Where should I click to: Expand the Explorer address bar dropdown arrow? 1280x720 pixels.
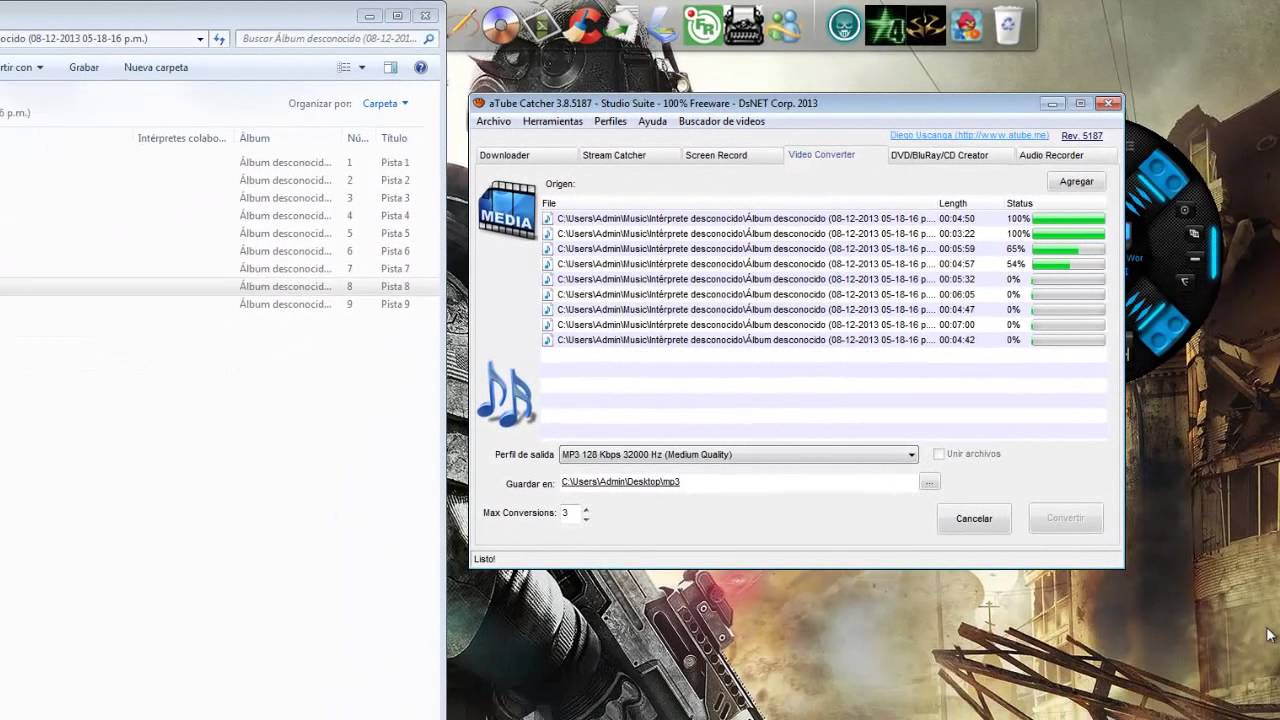200,39
